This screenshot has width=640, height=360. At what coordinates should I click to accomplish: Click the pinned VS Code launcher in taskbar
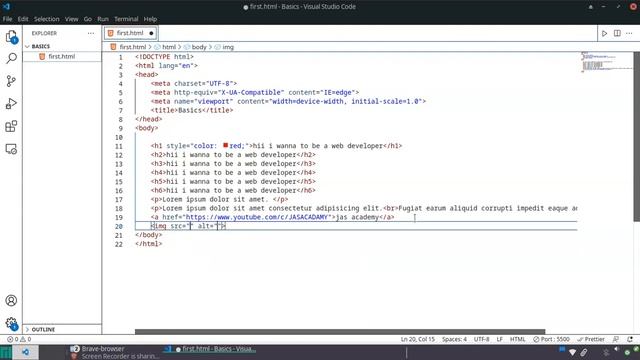[25, 352]
